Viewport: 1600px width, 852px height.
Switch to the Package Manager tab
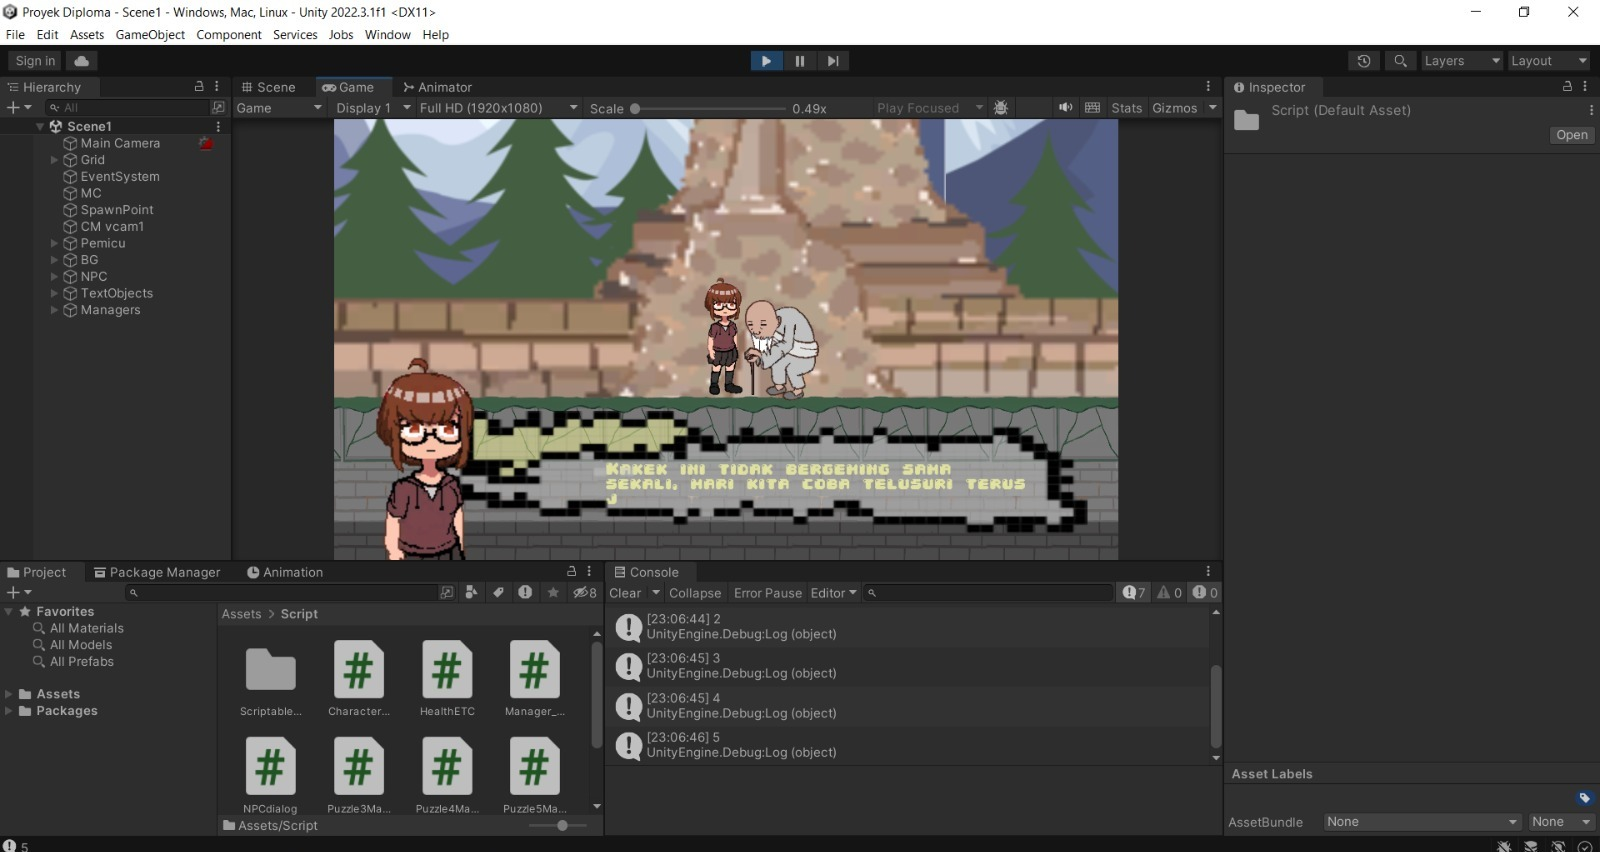157,572
